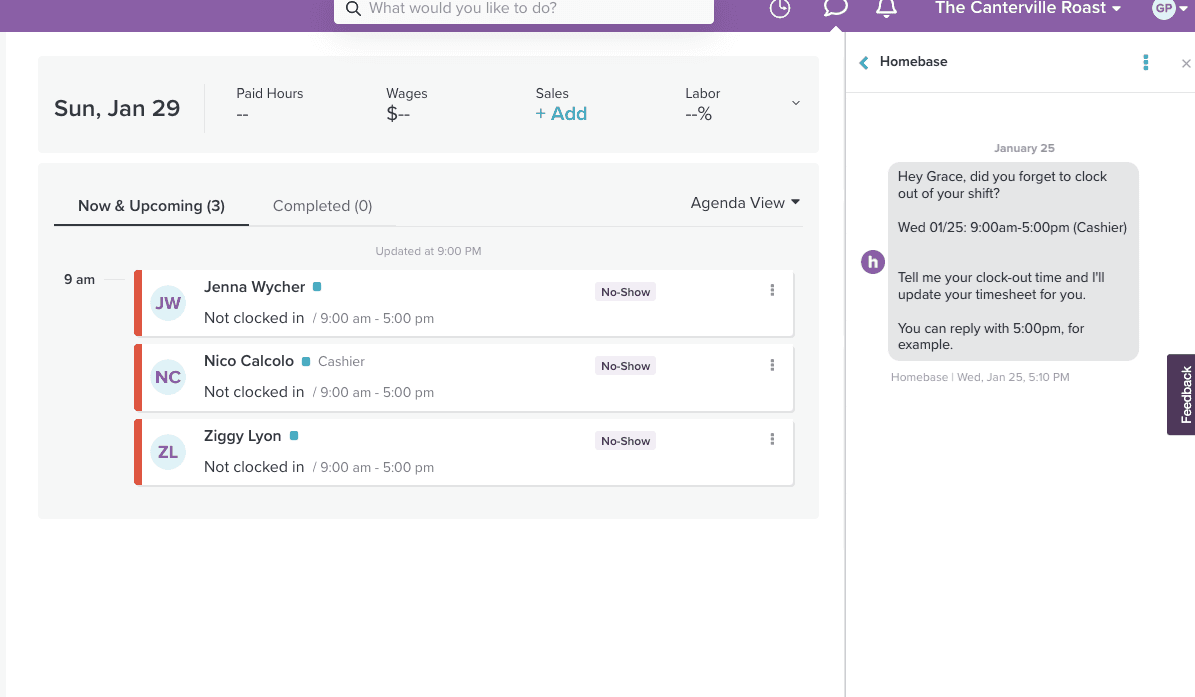Screen dimensions: 1195x697
Task: Open The Canterville Roast location dropdown
Action: click(1027, 8)
